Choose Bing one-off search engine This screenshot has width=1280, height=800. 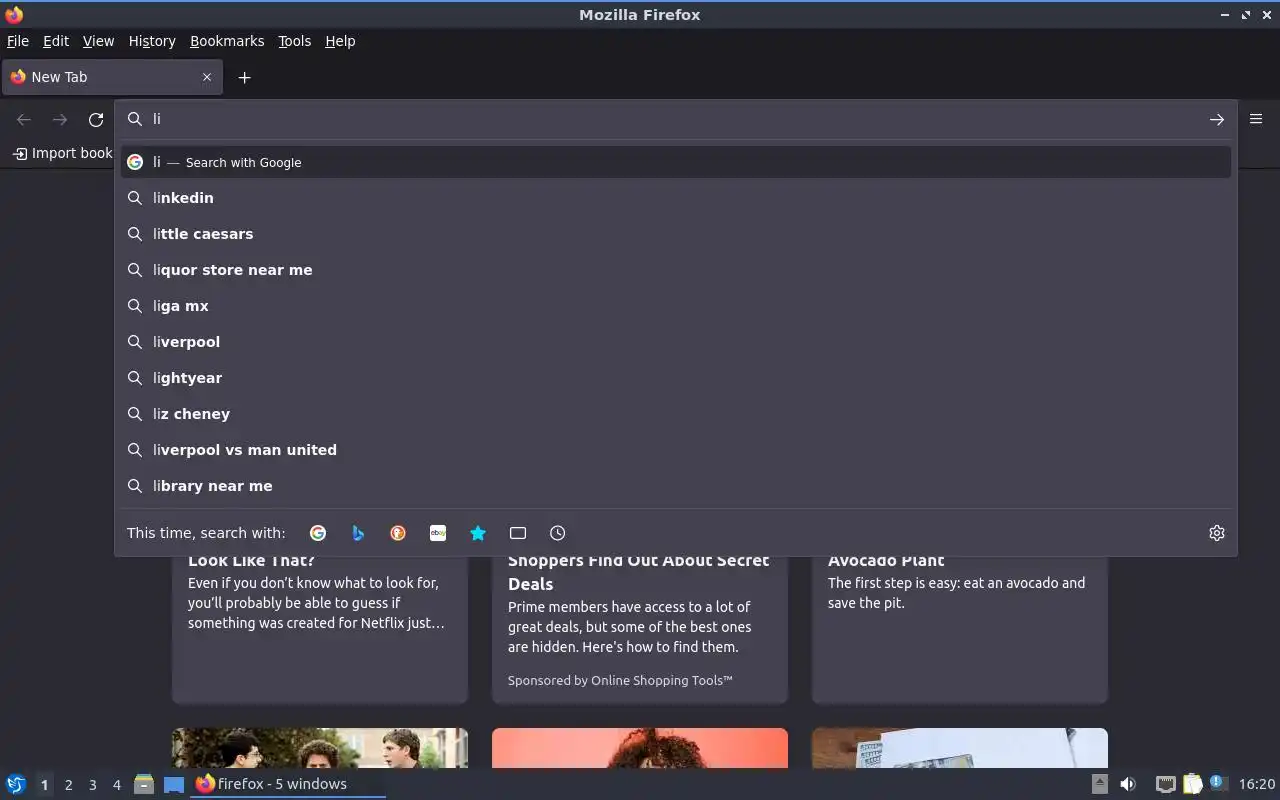pos(358,533)
